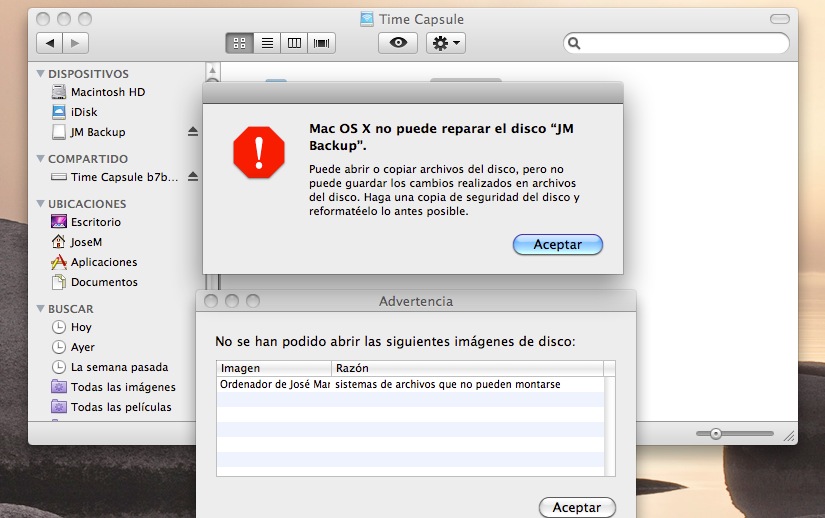
Task: Go back in Finder navigation
Action: pos(49,43)
